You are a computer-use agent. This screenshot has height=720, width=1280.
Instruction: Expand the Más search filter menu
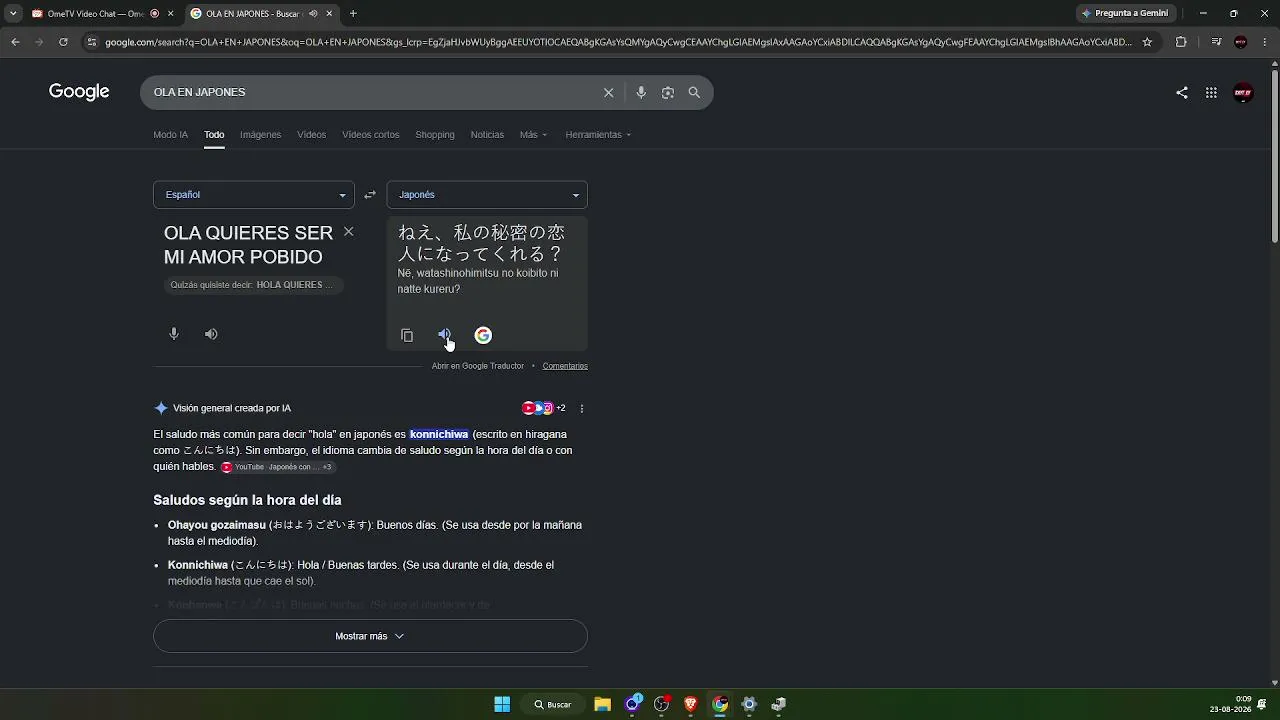(533, 135)
